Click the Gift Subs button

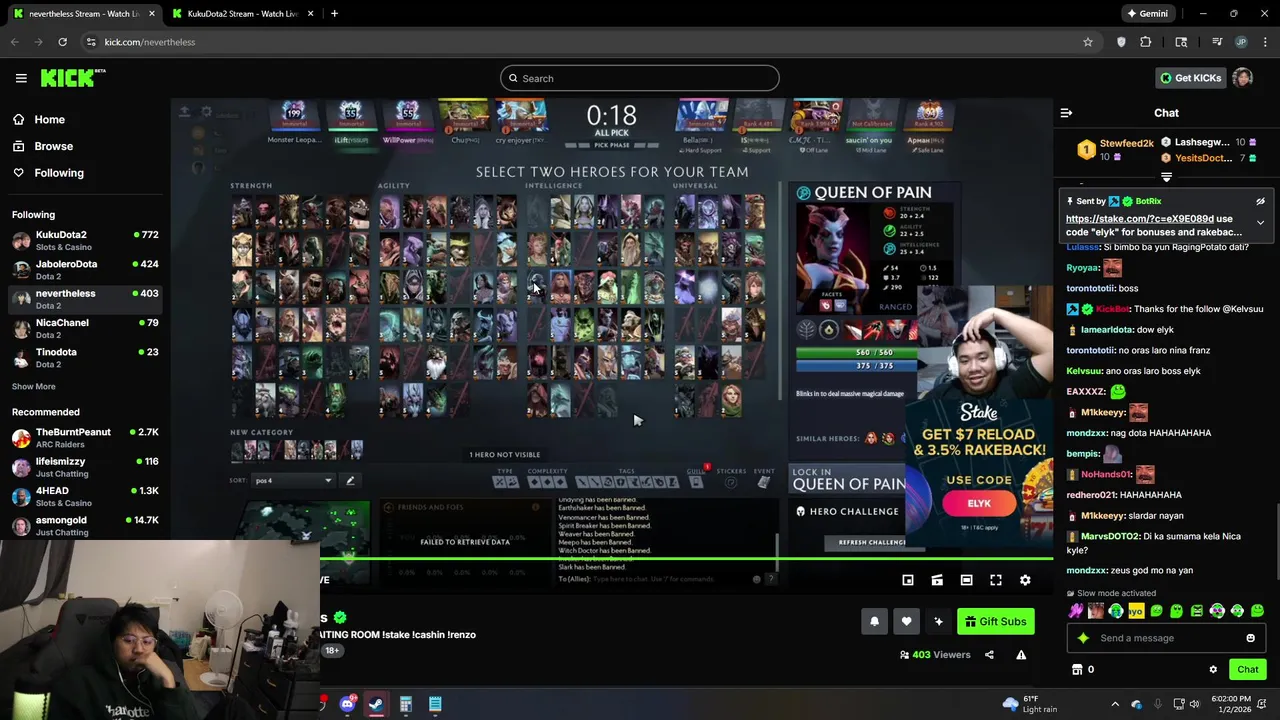(996, 622)
